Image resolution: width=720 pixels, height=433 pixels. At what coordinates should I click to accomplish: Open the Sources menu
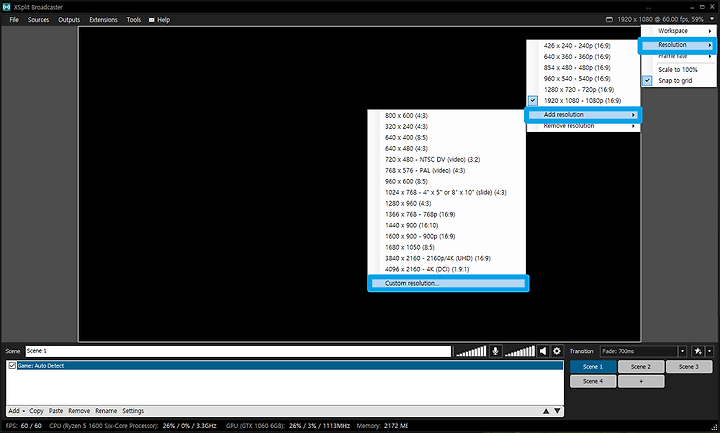point(38,20)
